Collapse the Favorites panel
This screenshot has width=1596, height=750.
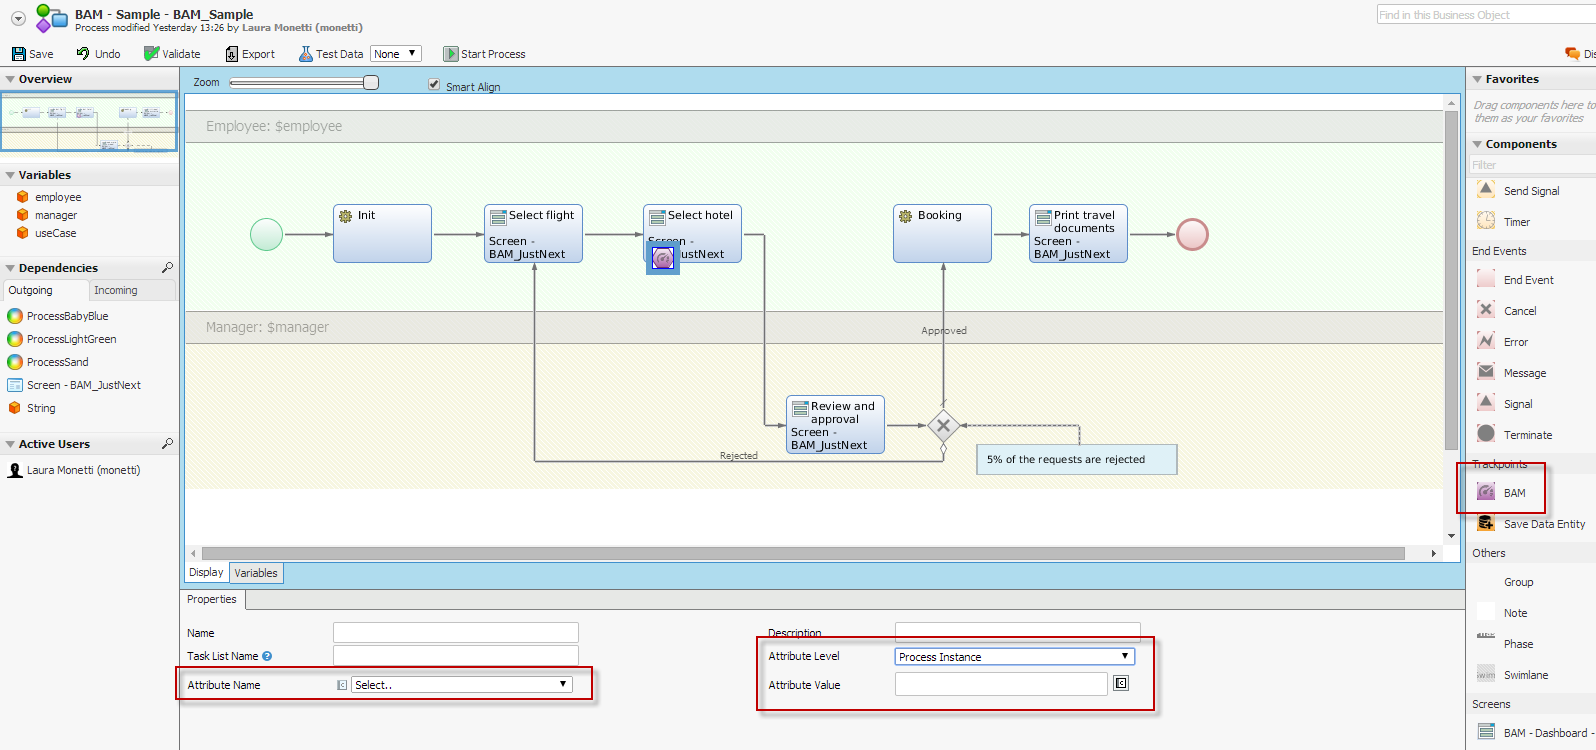pyautogui.click(x=1477, y=79)
